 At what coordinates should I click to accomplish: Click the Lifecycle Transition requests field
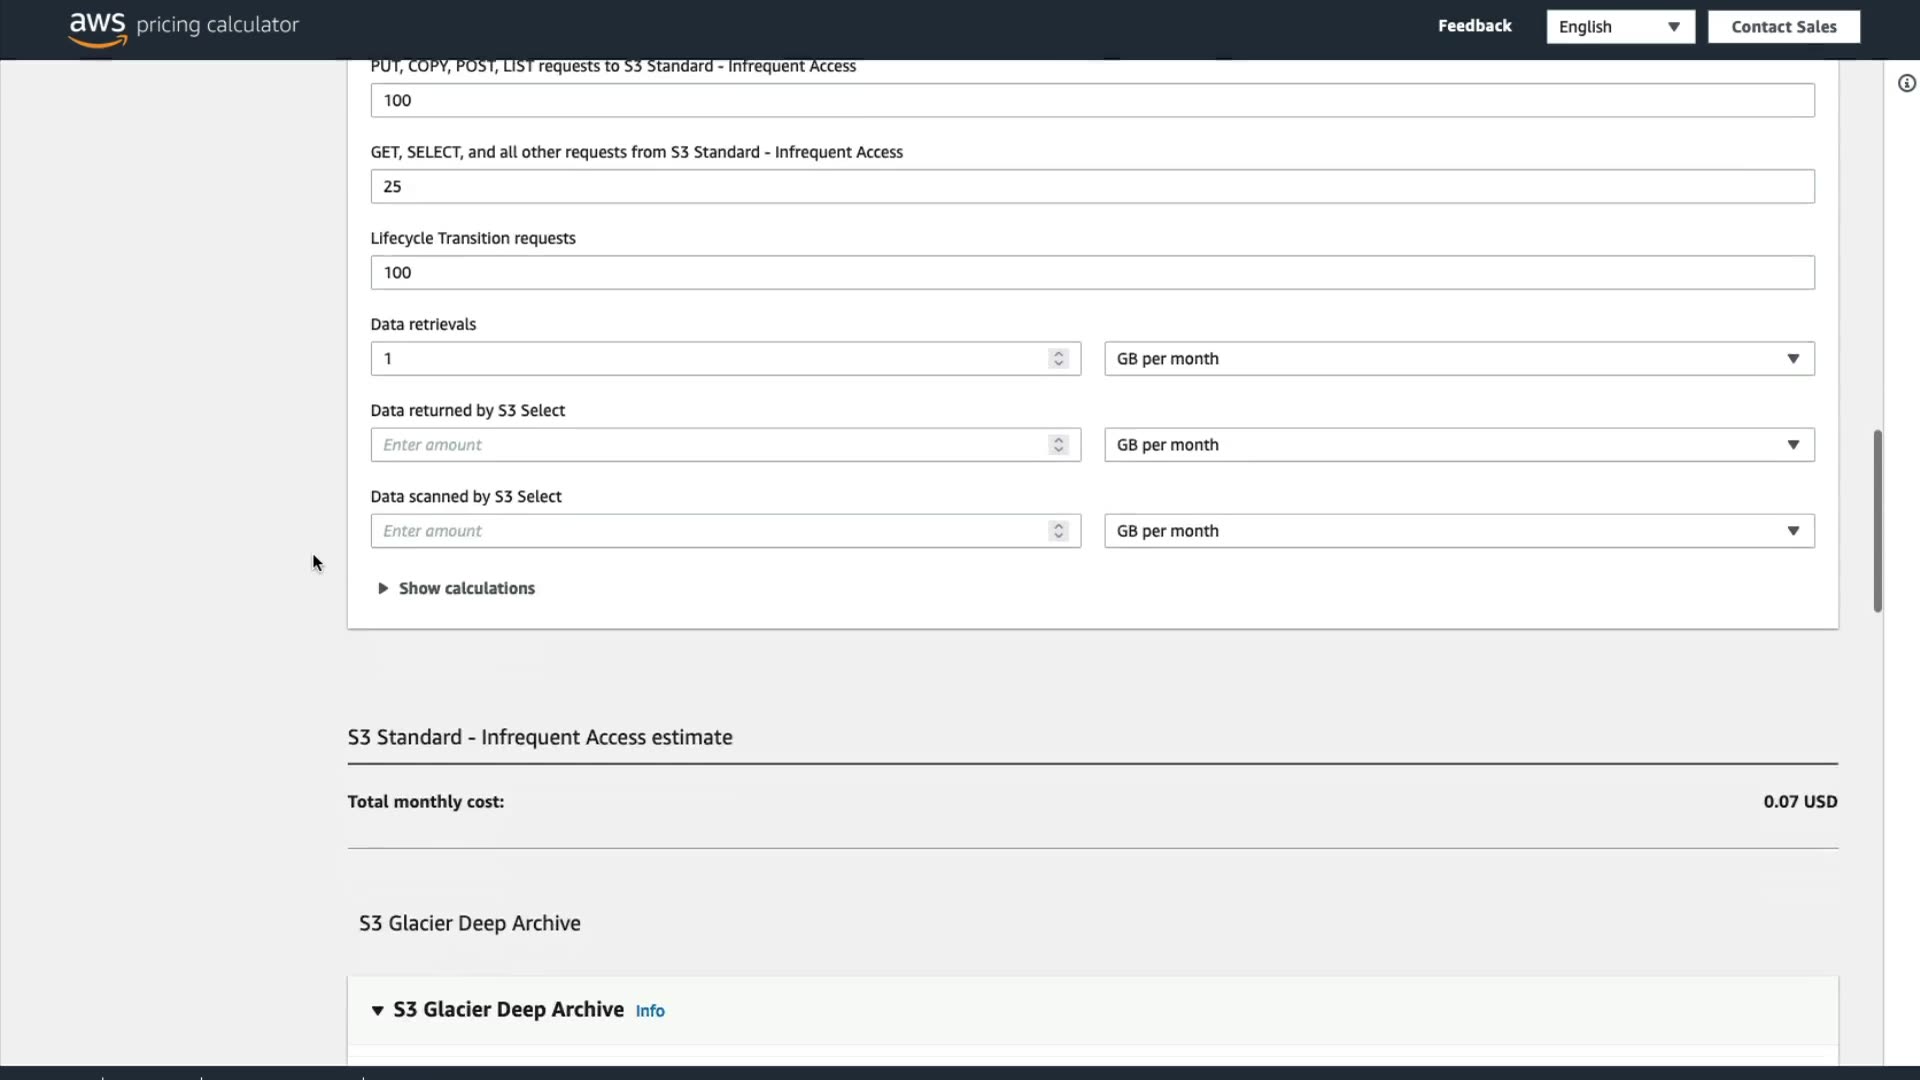1091,273
